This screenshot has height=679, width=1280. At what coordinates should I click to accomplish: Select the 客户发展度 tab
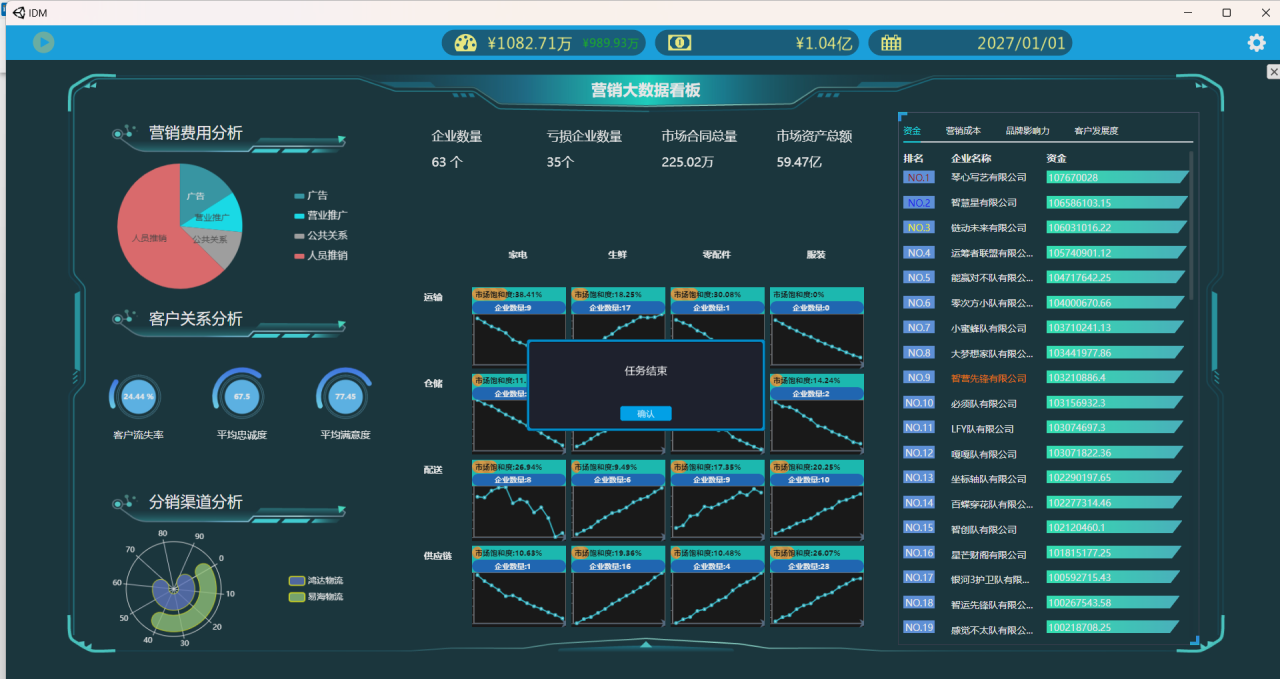[1096, 131]
